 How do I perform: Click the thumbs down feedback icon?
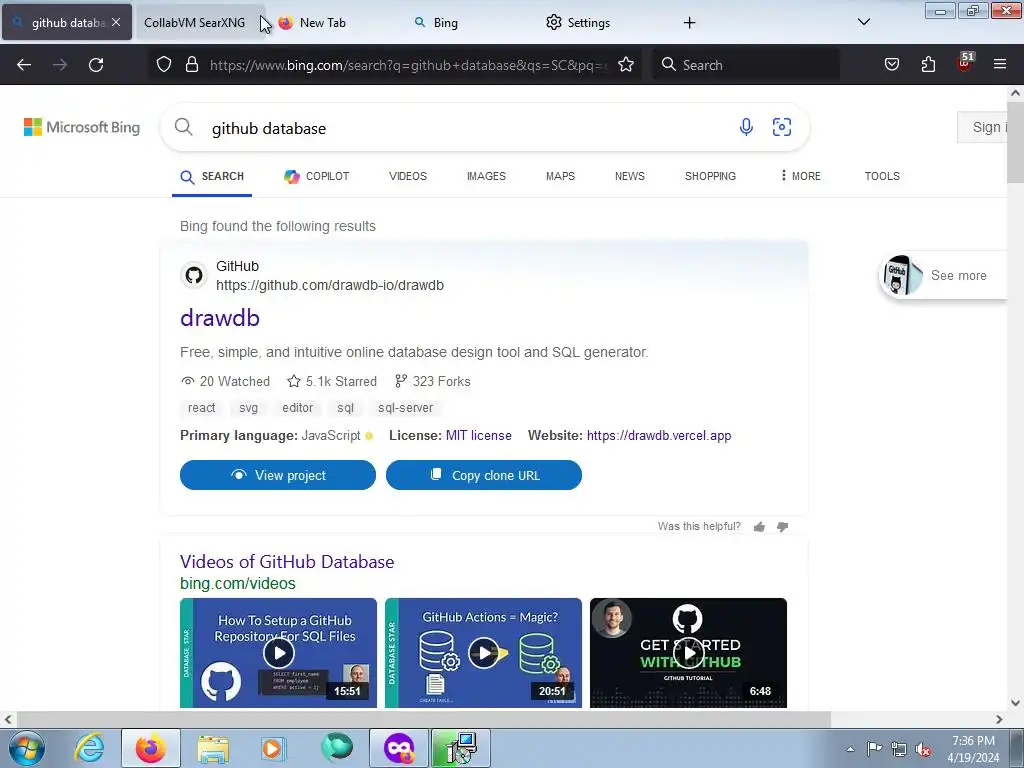tap(782, 527)
